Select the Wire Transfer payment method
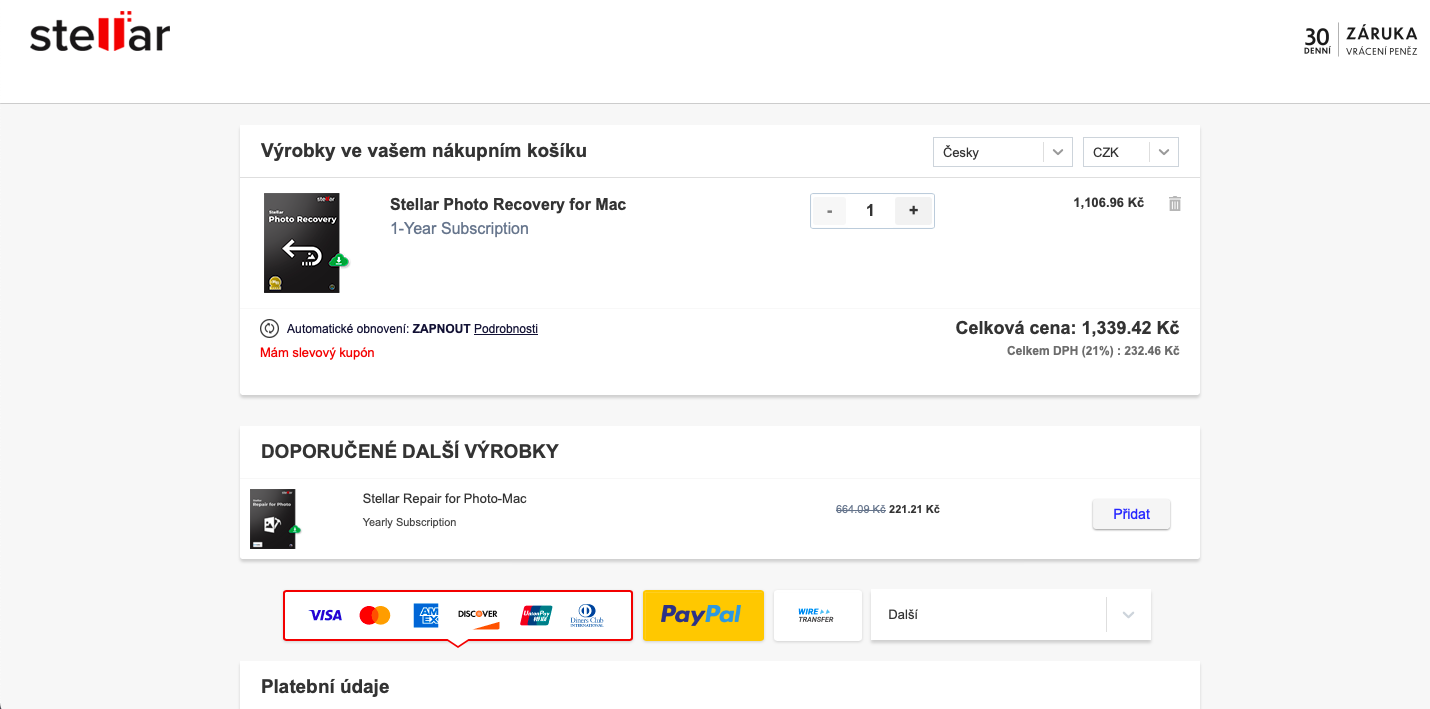The image size is (1430, 709). click(x=817, y=615)
